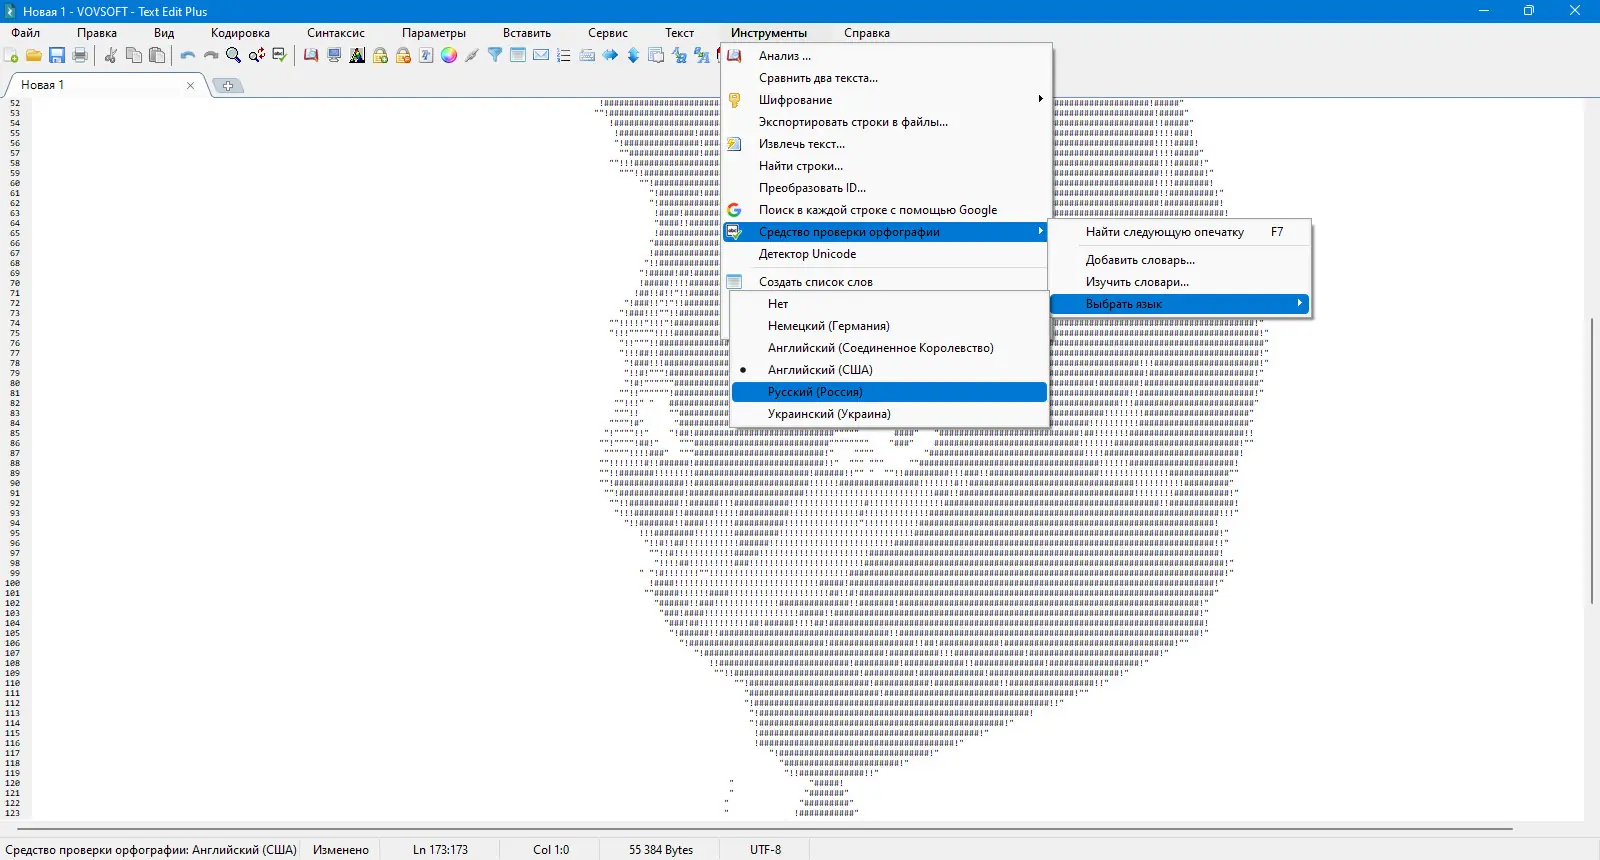The width and height of the screenshot is (1600, 860).
Task: Click the 'Инструменты' menu header
Action: [769, 33]
